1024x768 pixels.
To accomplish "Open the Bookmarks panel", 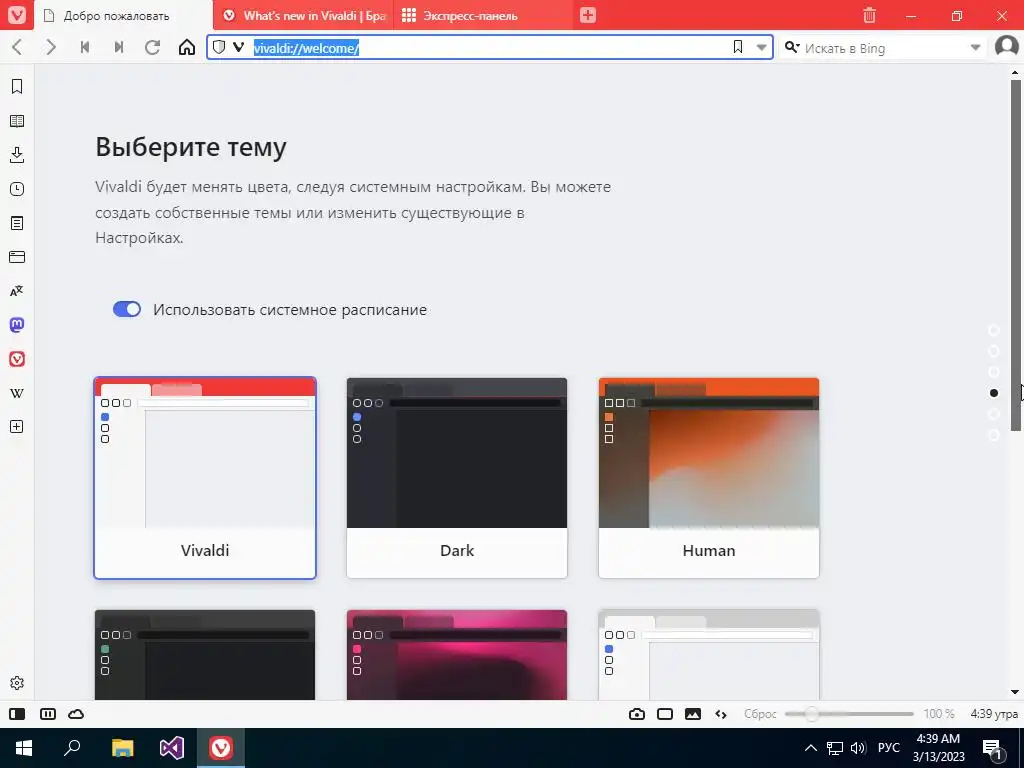I will point(17,86).
